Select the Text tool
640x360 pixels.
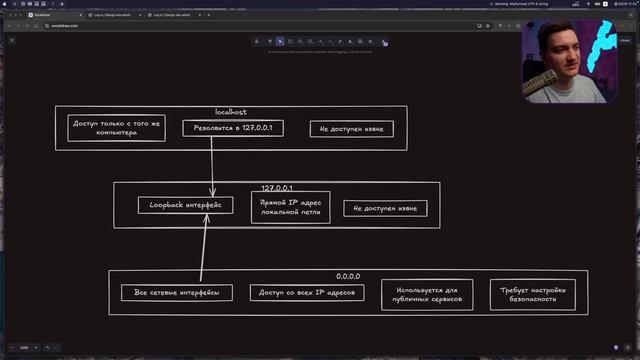350,42
